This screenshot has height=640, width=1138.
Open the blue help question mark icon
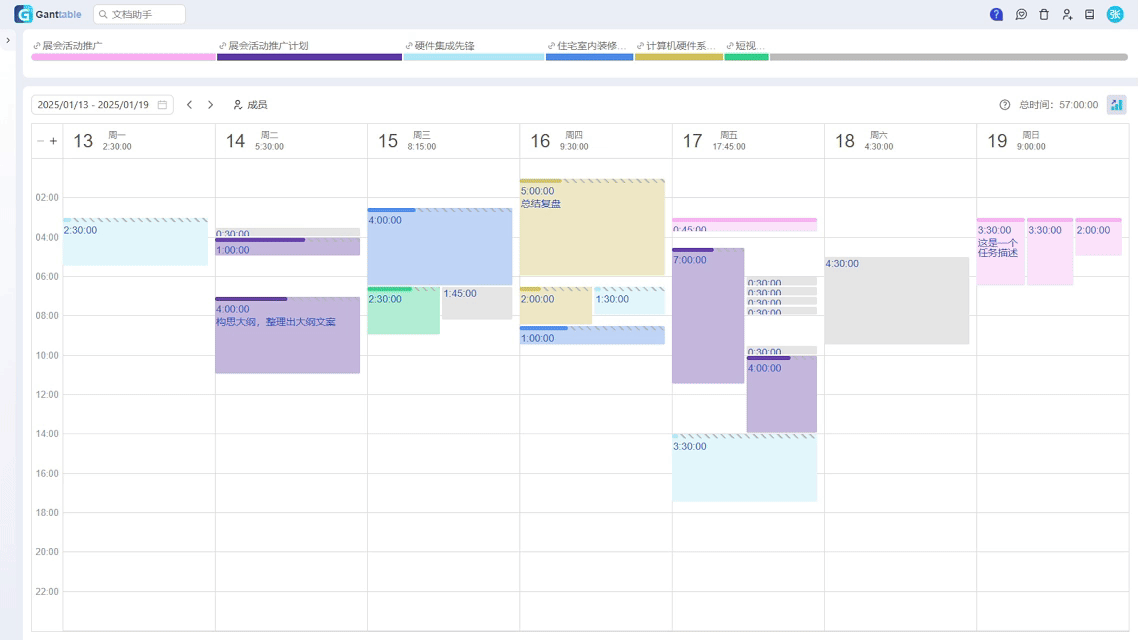click(996, 15)
